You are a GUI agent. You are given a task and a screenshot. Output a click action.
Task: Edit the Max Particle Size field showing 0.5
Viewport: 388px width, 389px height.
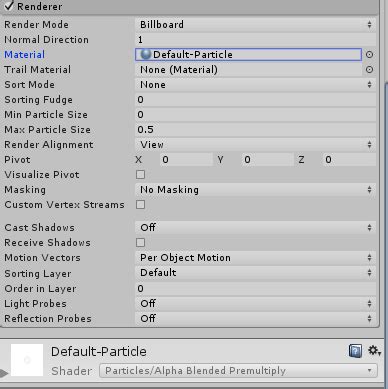coord(255,130)
